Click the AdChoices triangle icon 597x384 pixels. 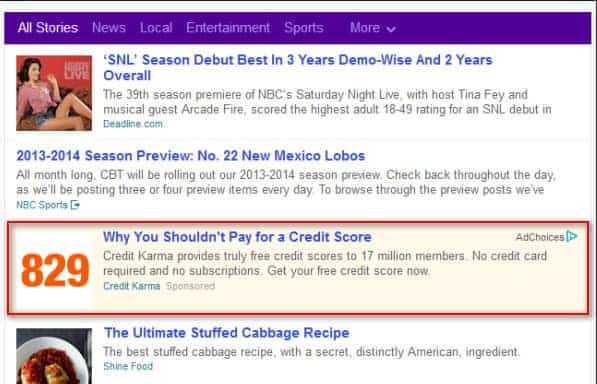click(x=571, y=236)
